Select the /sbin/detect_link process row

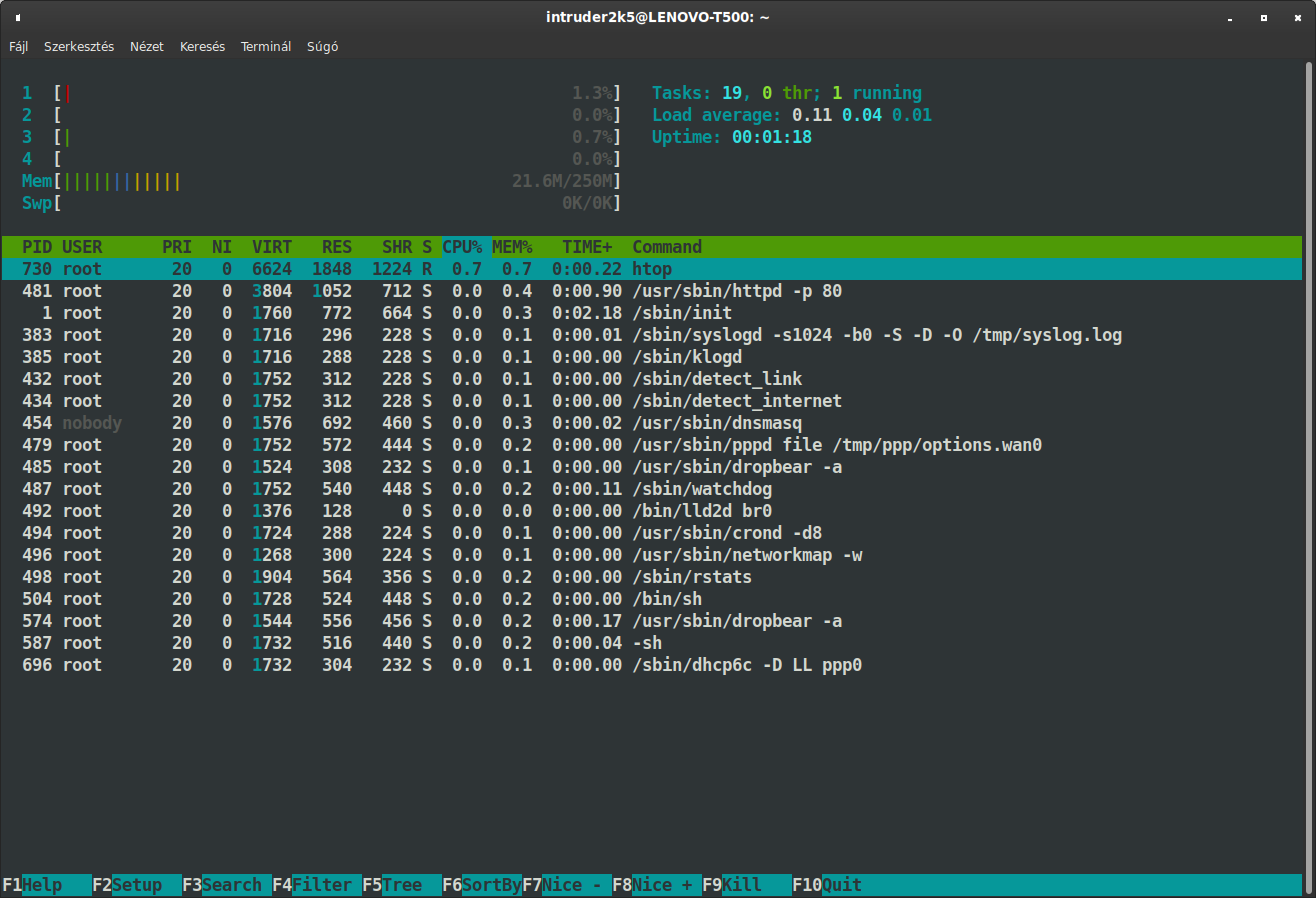[652, 379]
